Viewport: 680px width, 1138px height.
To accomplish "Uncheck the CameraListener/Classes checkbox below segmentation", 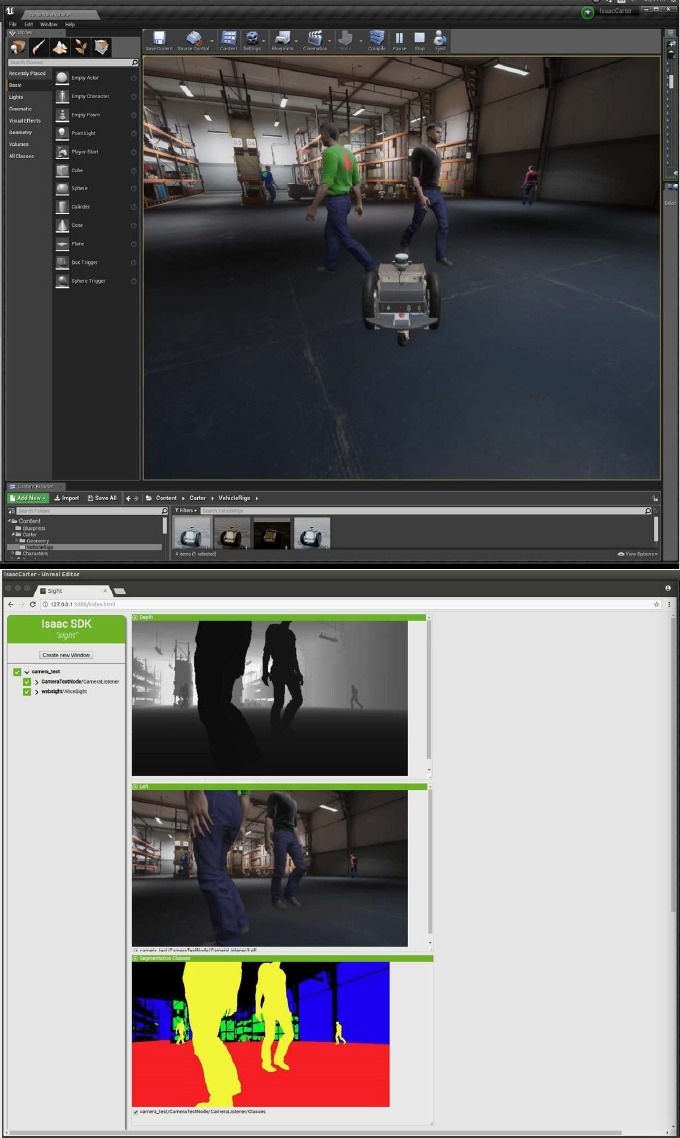I will pyautogui.click(x=136, y=1112).
